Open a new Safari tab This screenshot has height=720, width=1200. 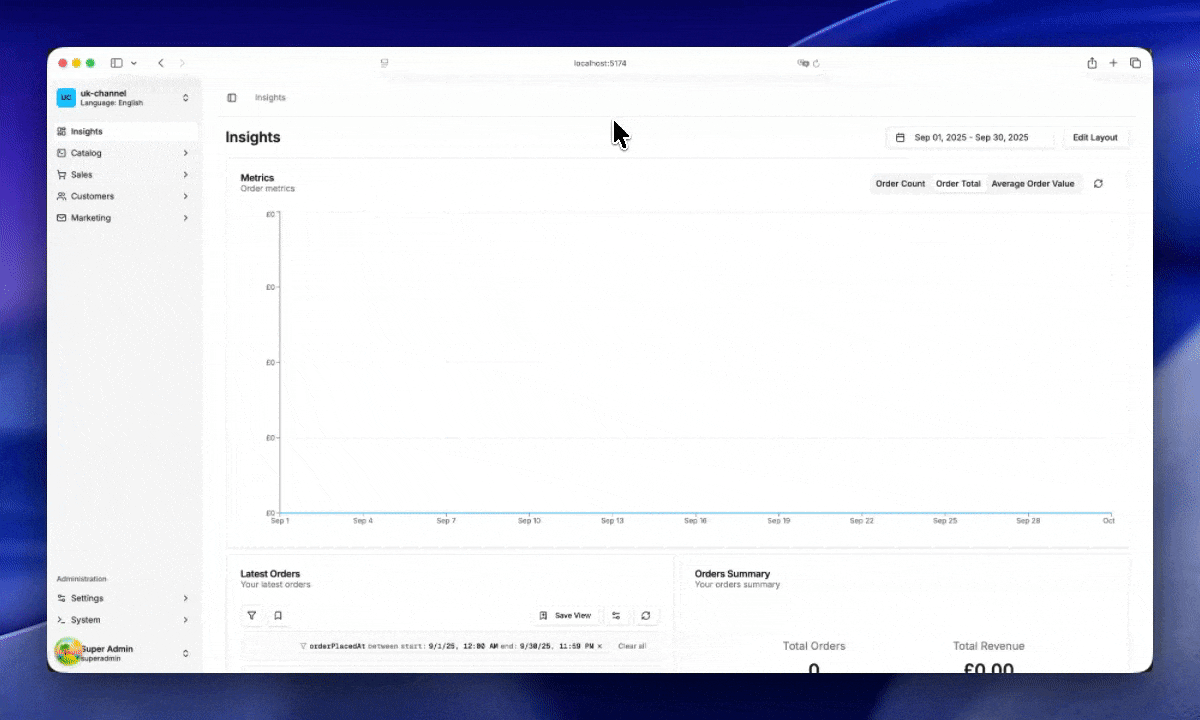tap(1113, 63)
